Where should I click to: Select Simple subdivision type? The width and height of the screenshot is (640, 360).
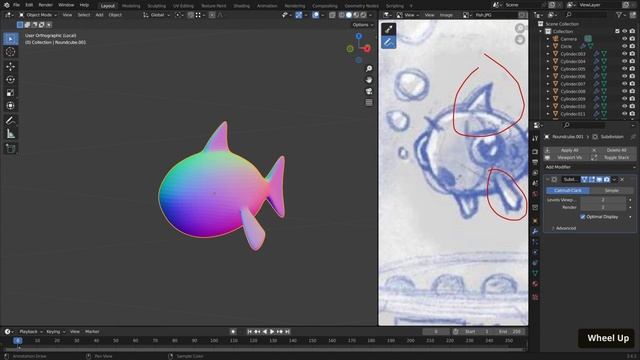point(611,191)
